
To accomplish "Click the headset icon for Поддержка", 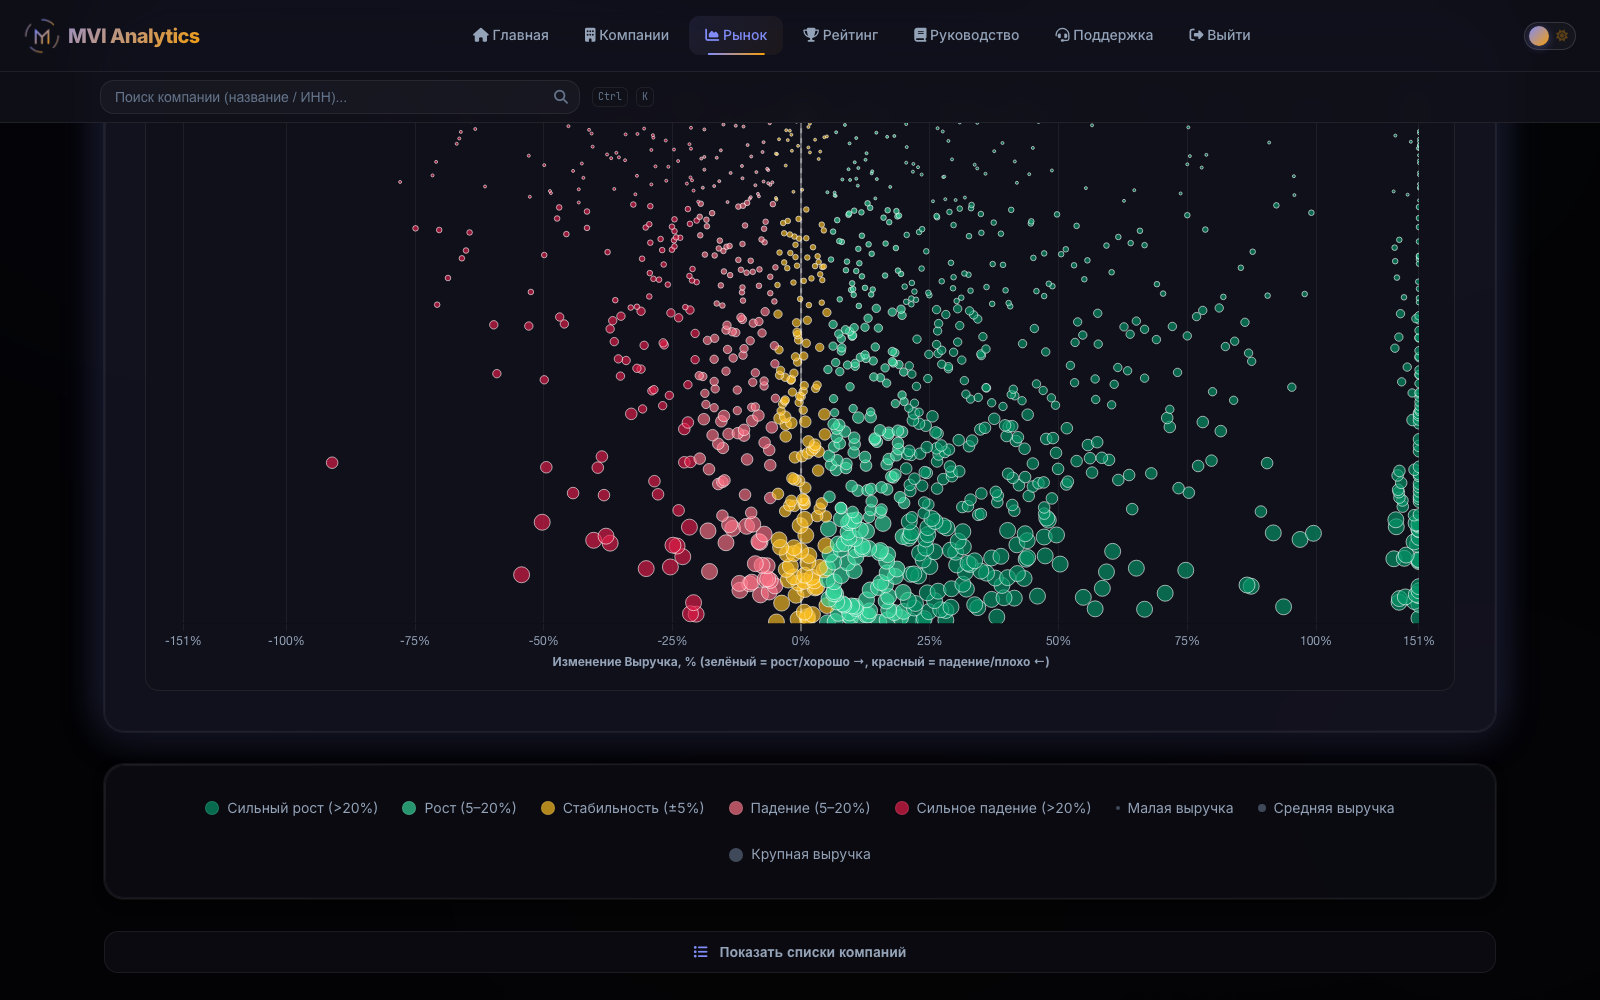I will pos(1062,35).
